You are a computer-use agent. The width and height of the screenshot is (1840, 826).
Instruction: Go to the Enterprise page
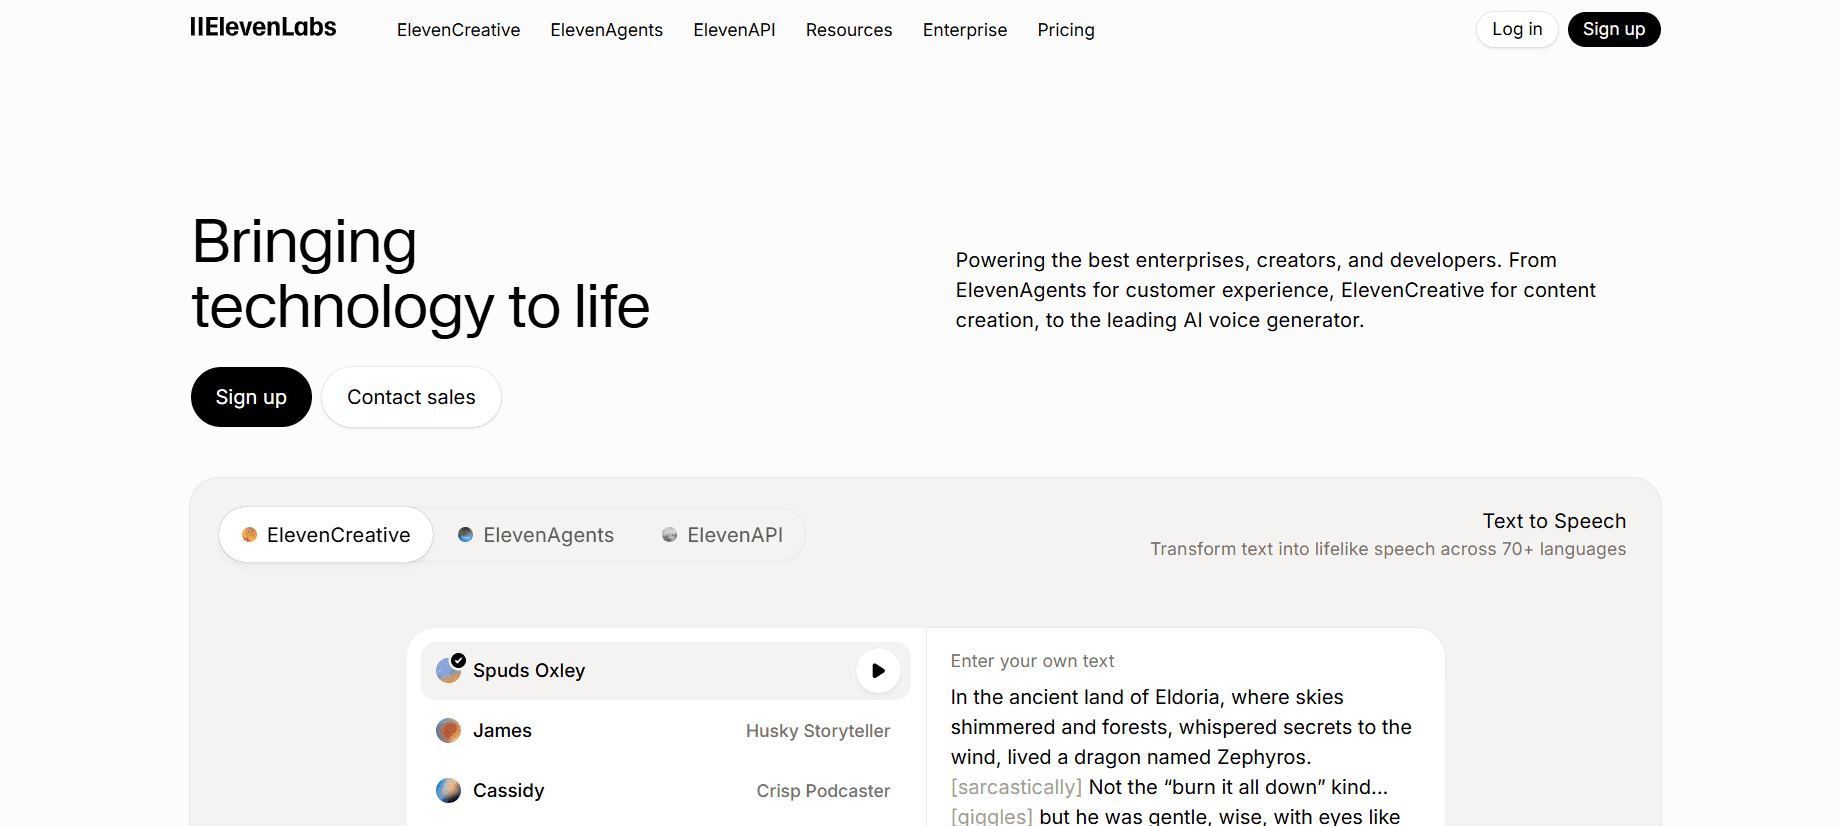pyautogui.click(x=965, y=30)
